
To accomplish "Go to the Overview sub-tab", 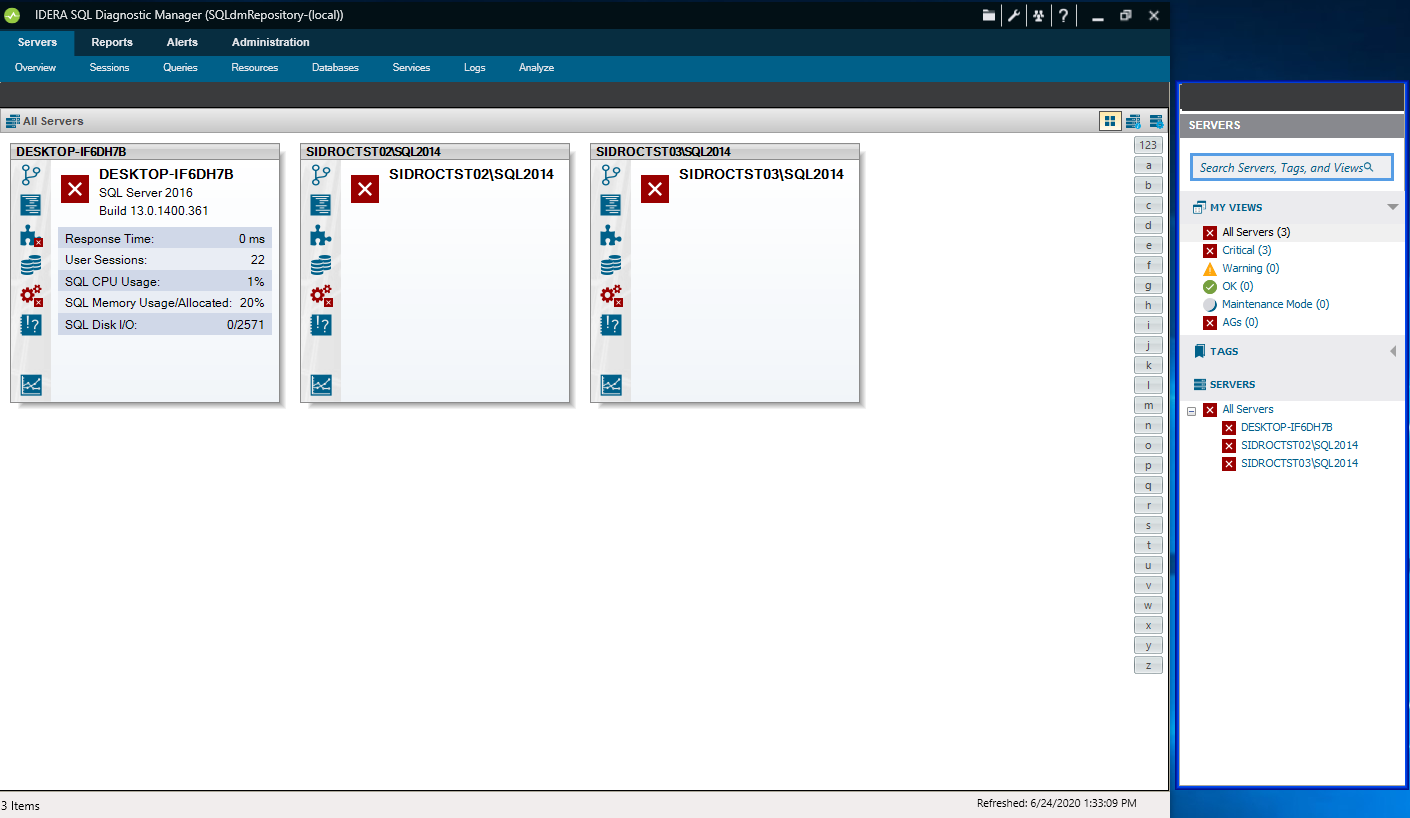I will coord(35,68).
